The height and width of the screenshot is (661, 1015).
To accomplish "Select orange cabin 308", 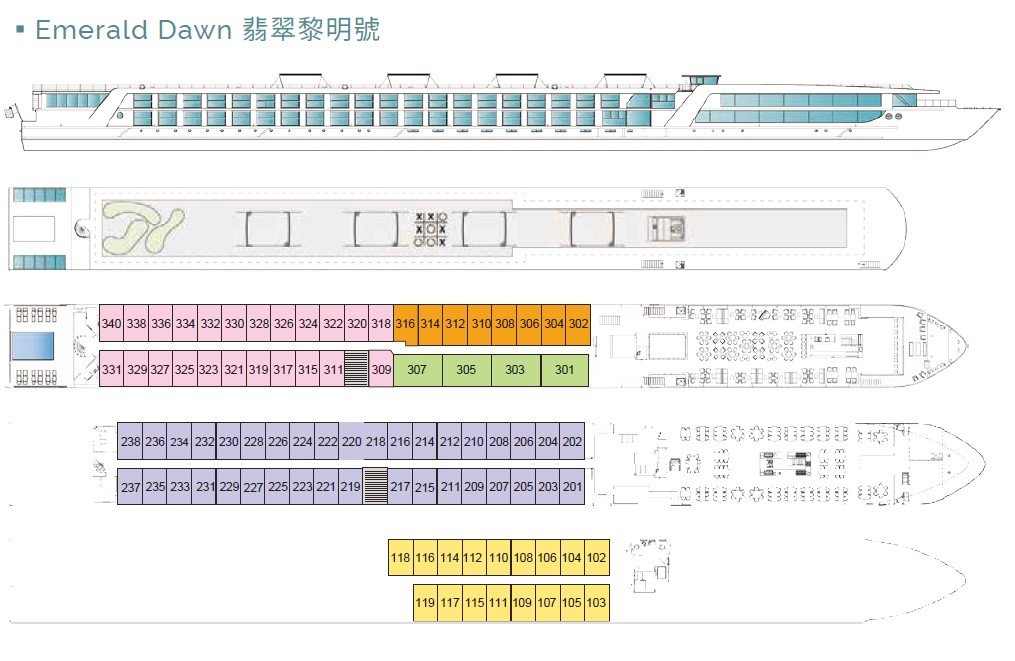I will point(504,323).
